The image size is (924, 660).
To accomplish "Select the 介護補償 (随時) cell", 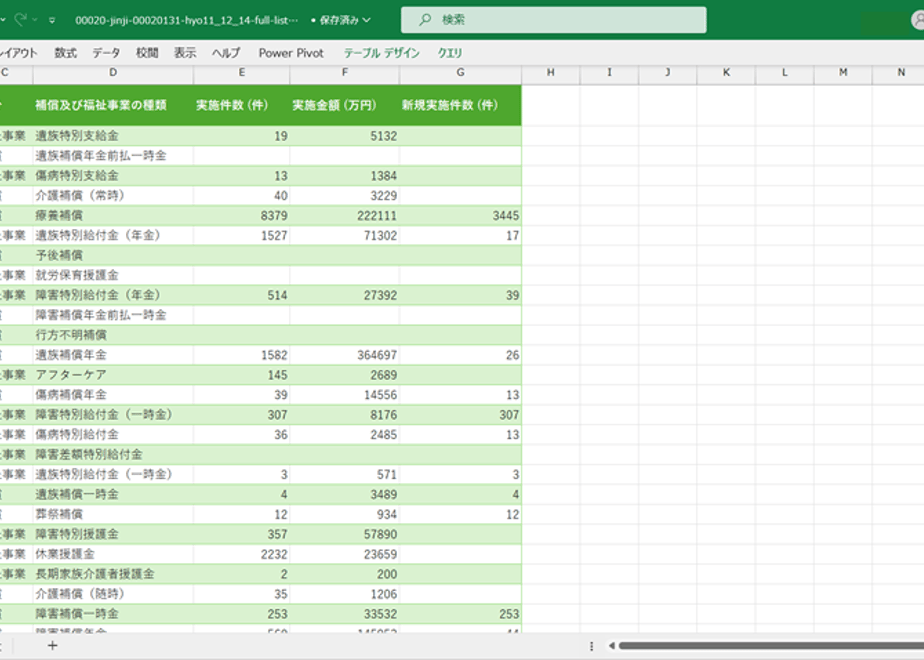I will coord(113,594).
